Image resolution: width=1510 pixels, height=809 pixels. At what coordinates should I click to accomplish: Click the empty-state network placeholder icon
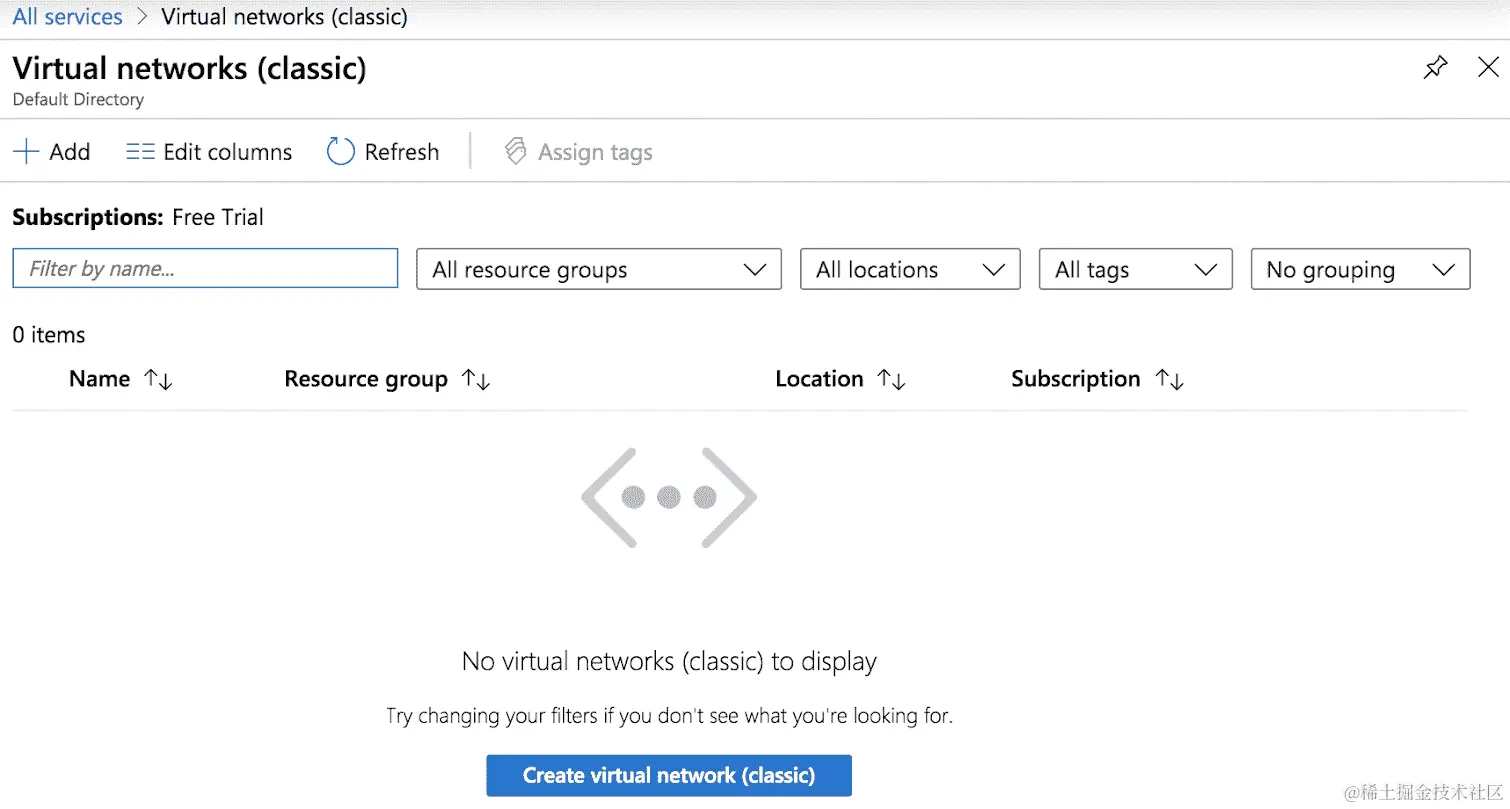669,497
